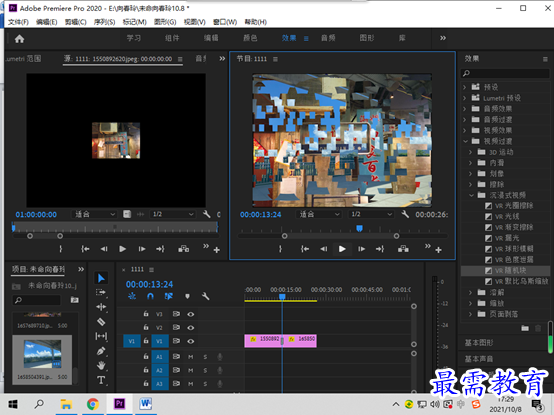Screen dimensions: 554x415
Task: Expand the 3D 运动 transitions folder
Action: [x=470, y=152]
